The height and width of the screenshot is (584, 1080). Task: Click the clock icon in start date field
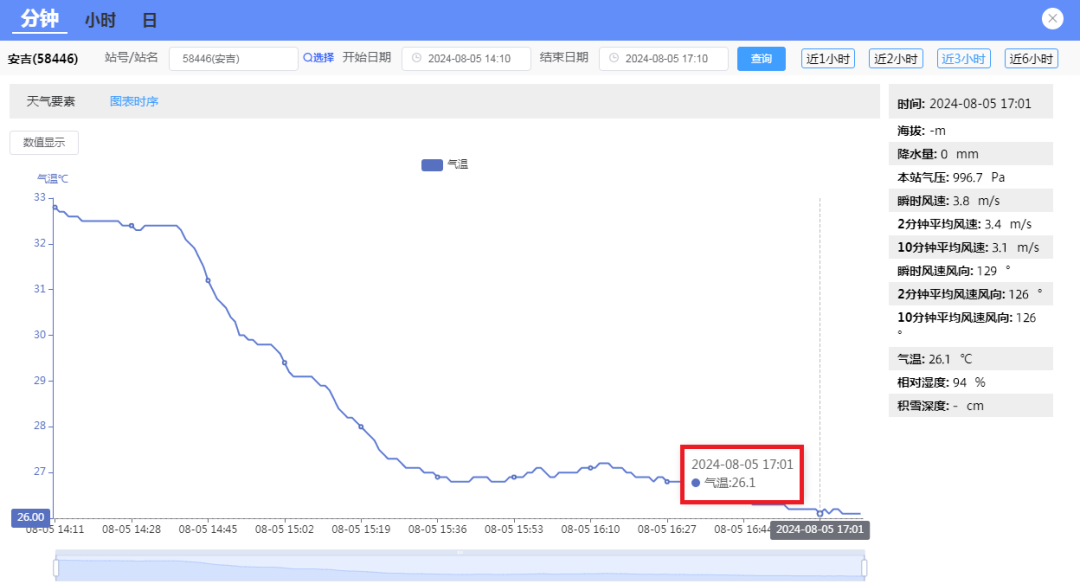[x=416, y=59]
